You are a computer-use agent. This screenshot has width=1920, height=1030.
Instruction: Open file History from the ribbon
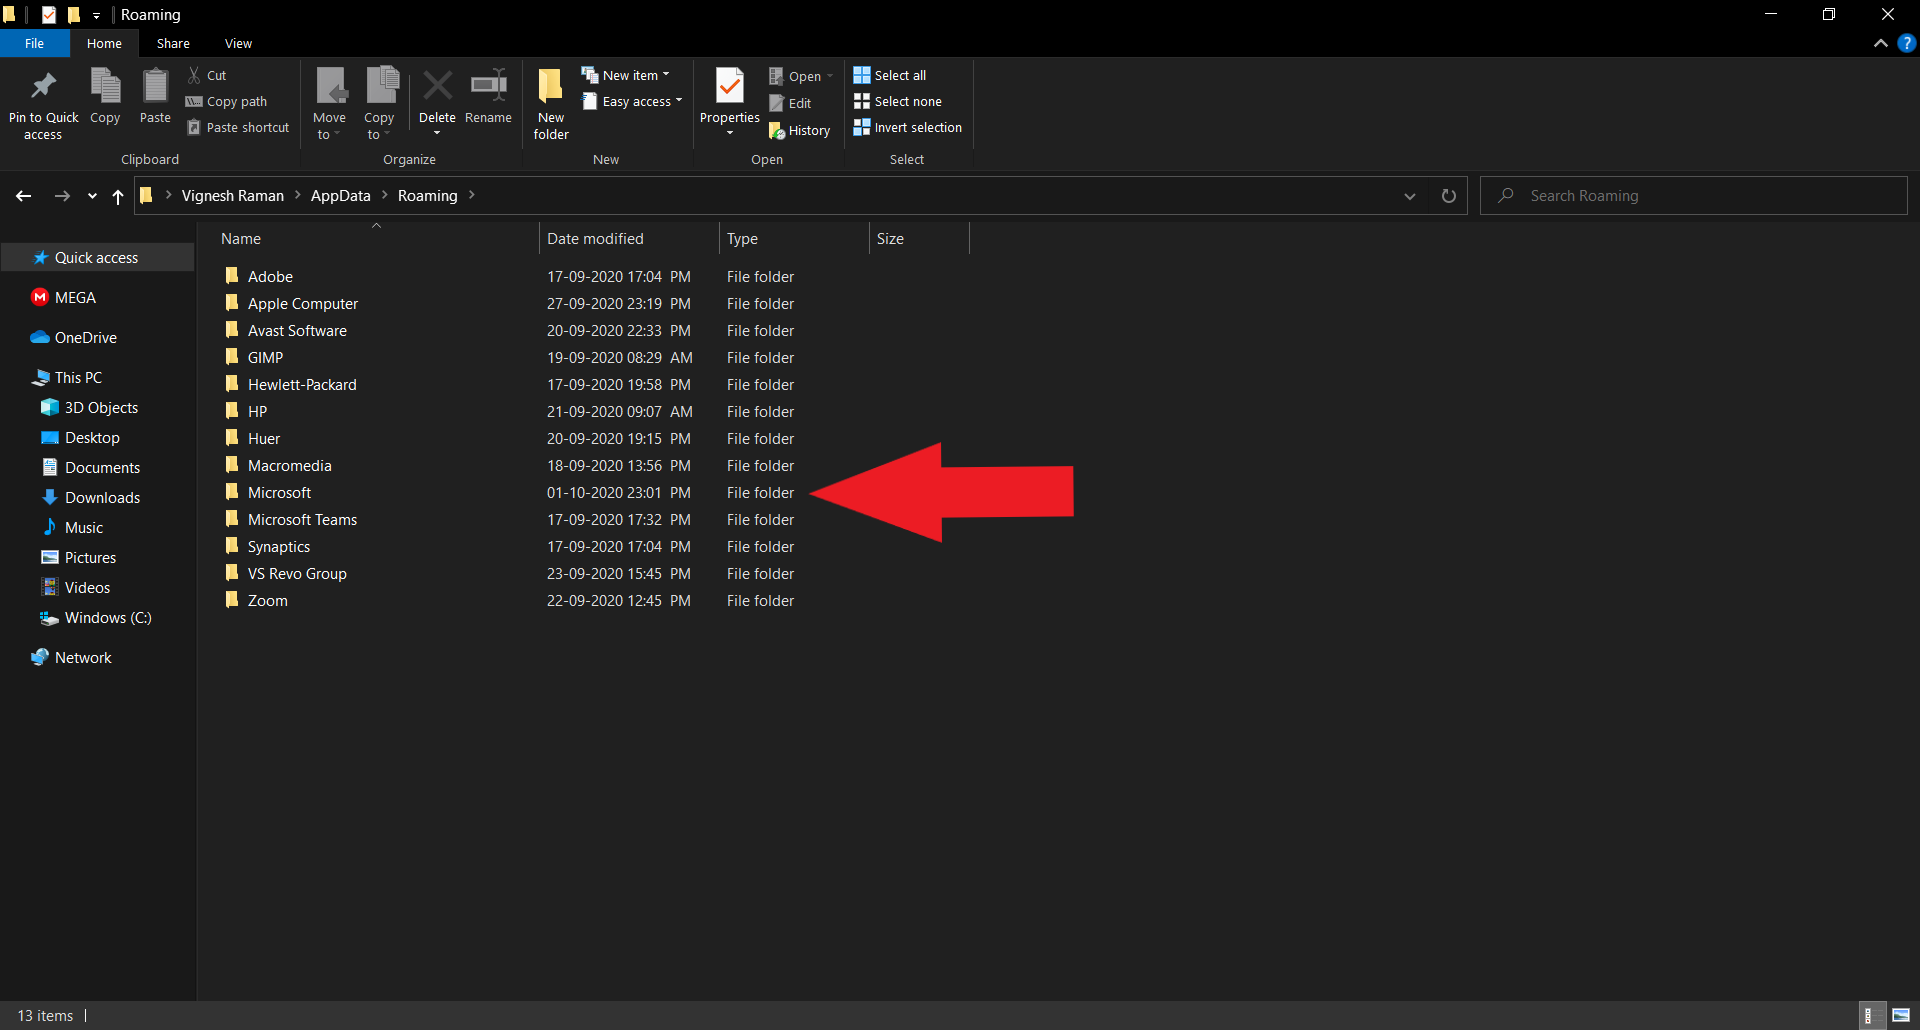(799, 130)
